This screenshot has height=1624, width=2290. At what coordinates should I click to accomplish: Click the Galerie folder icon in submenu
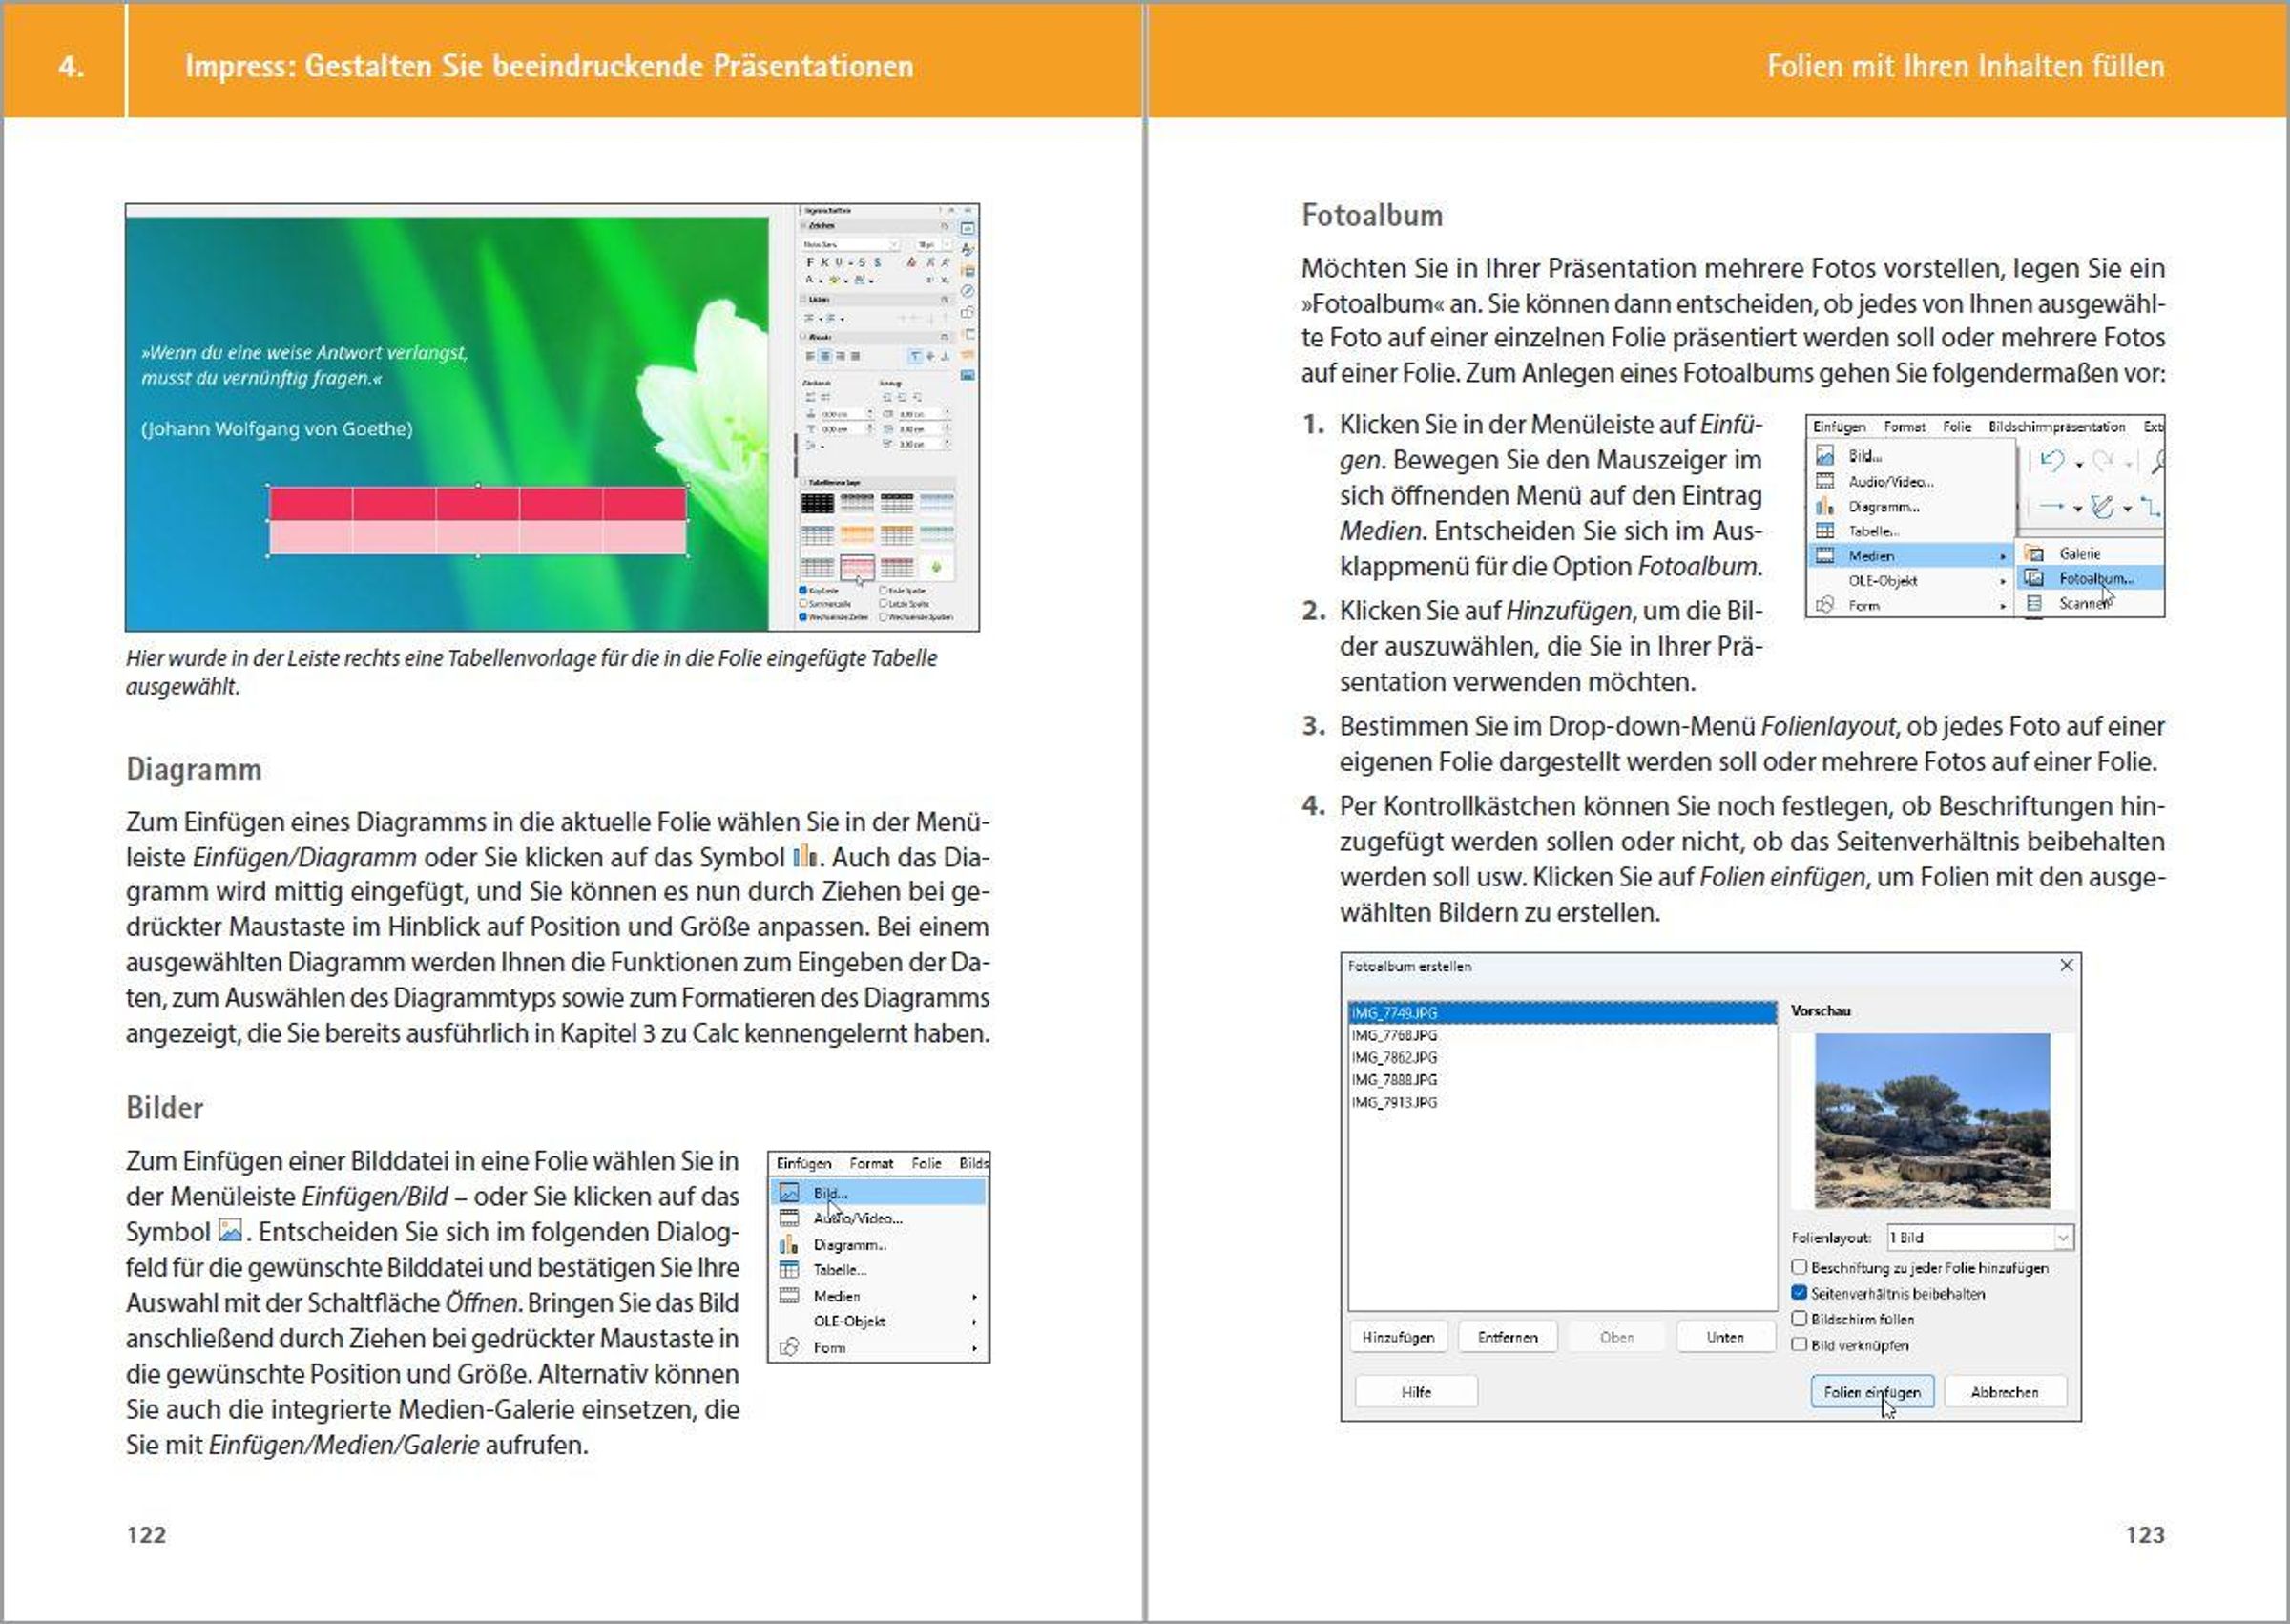pyautogui.click(x=2033, y=553)
